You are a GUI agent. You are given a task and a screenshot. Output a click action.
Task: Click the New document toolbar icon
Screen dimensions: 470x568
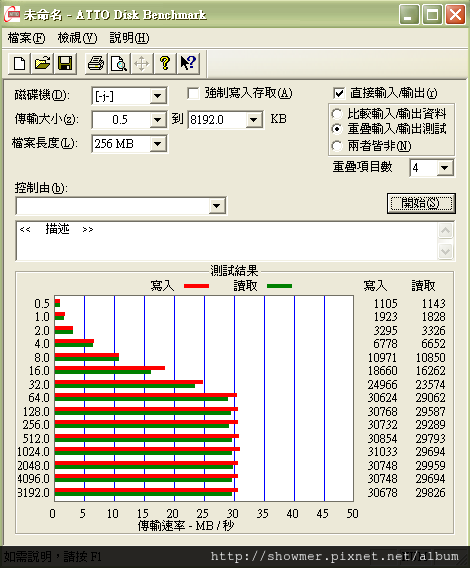click(x=19, y=63)
